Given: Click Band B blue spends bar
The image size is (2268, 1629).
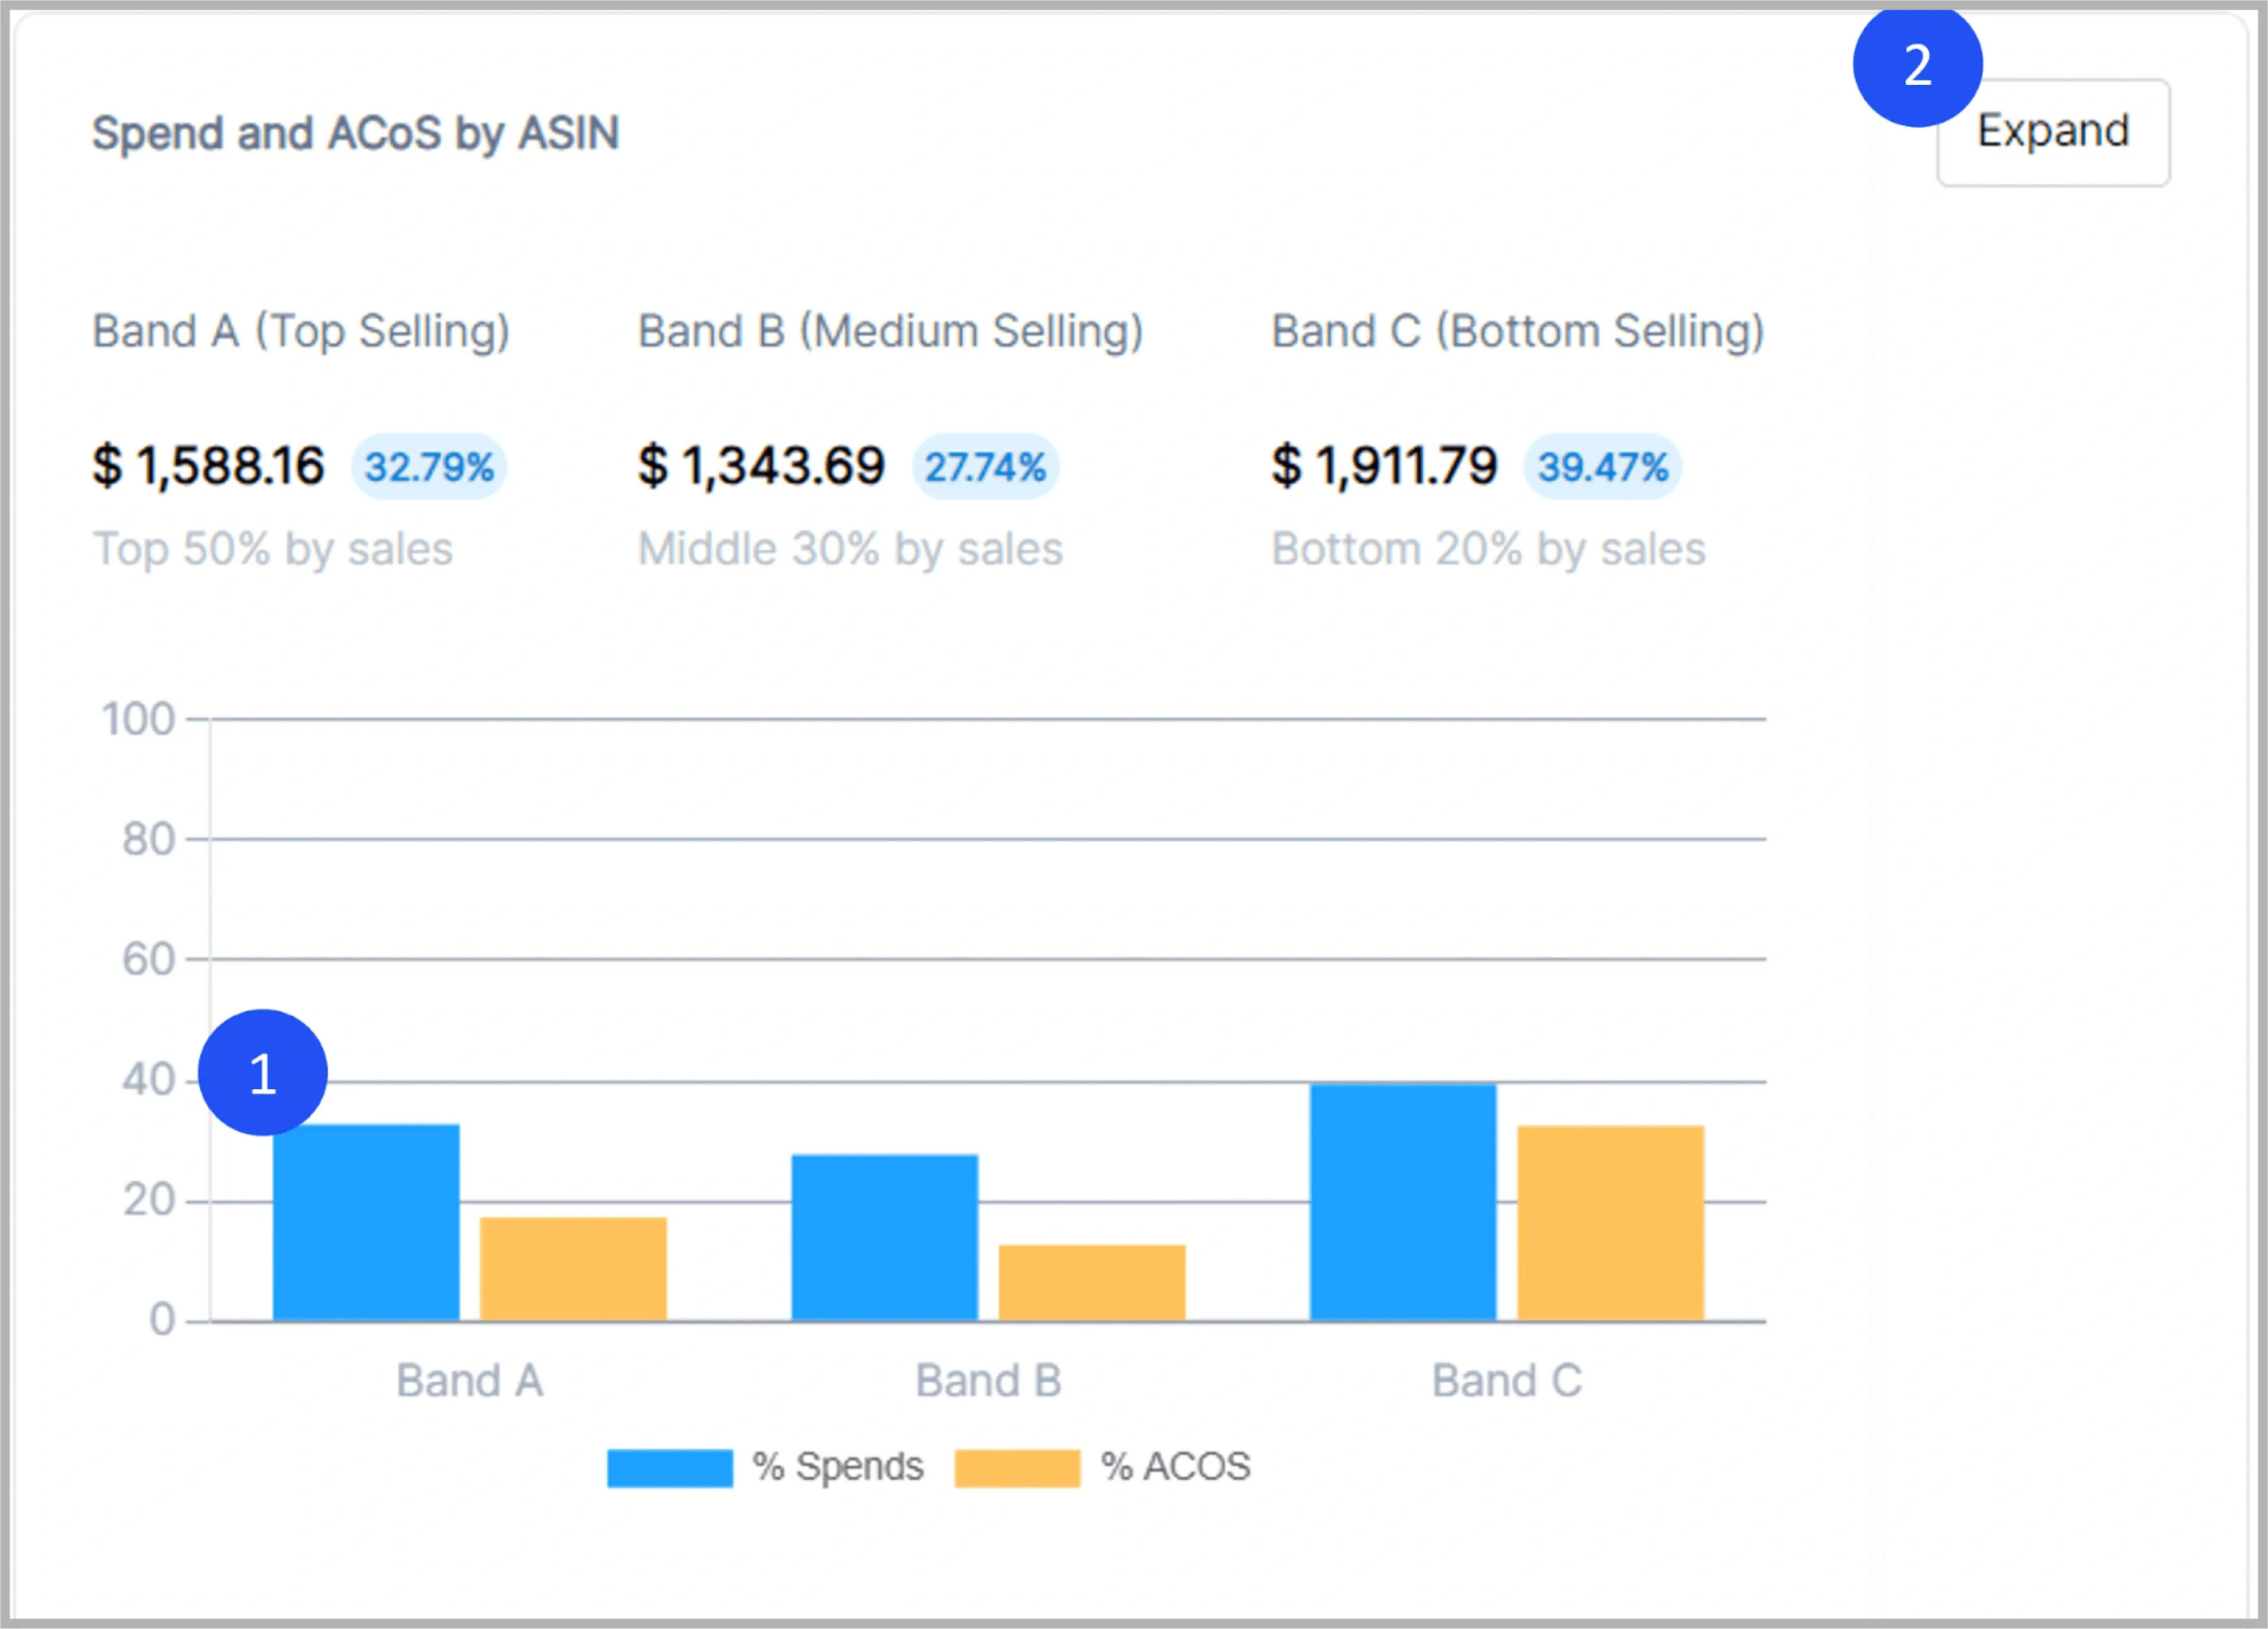Looking at the screenshot, I should [884, 1238].
